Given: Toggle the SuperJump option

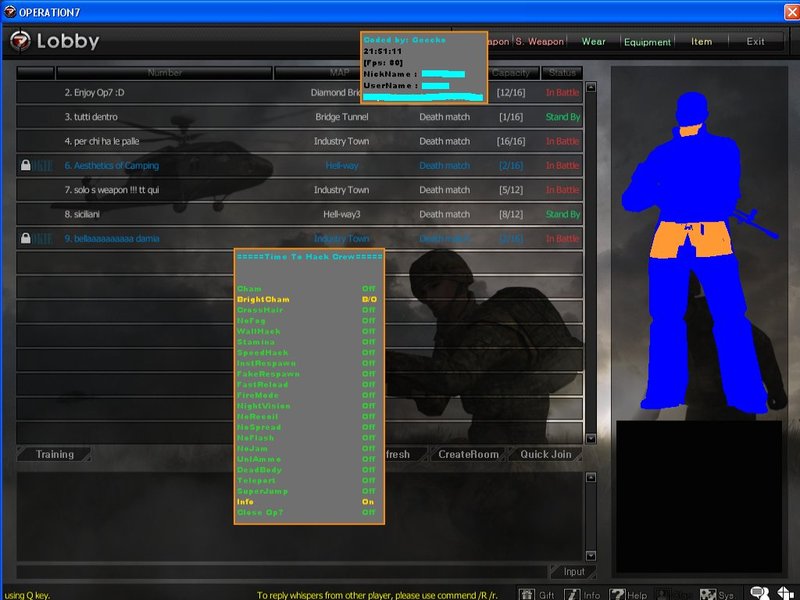Looking at the screenshot, I should (307, 491).
